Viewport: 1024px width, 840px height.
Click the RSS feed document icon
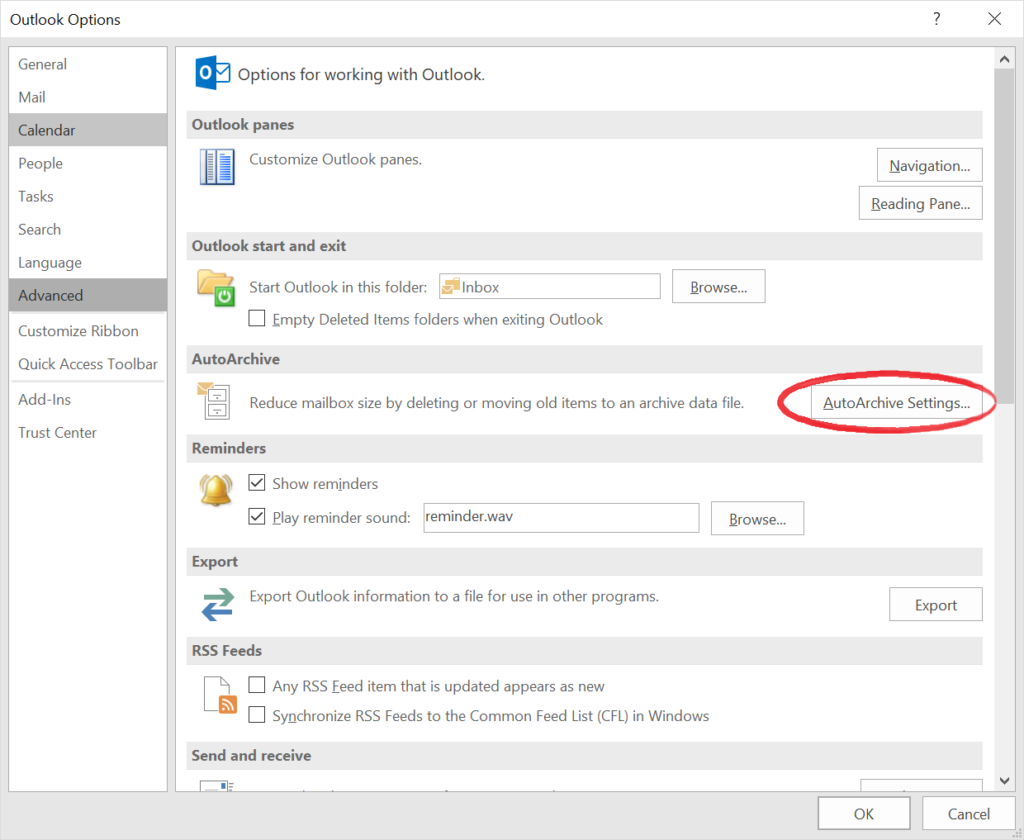(219, 695)
